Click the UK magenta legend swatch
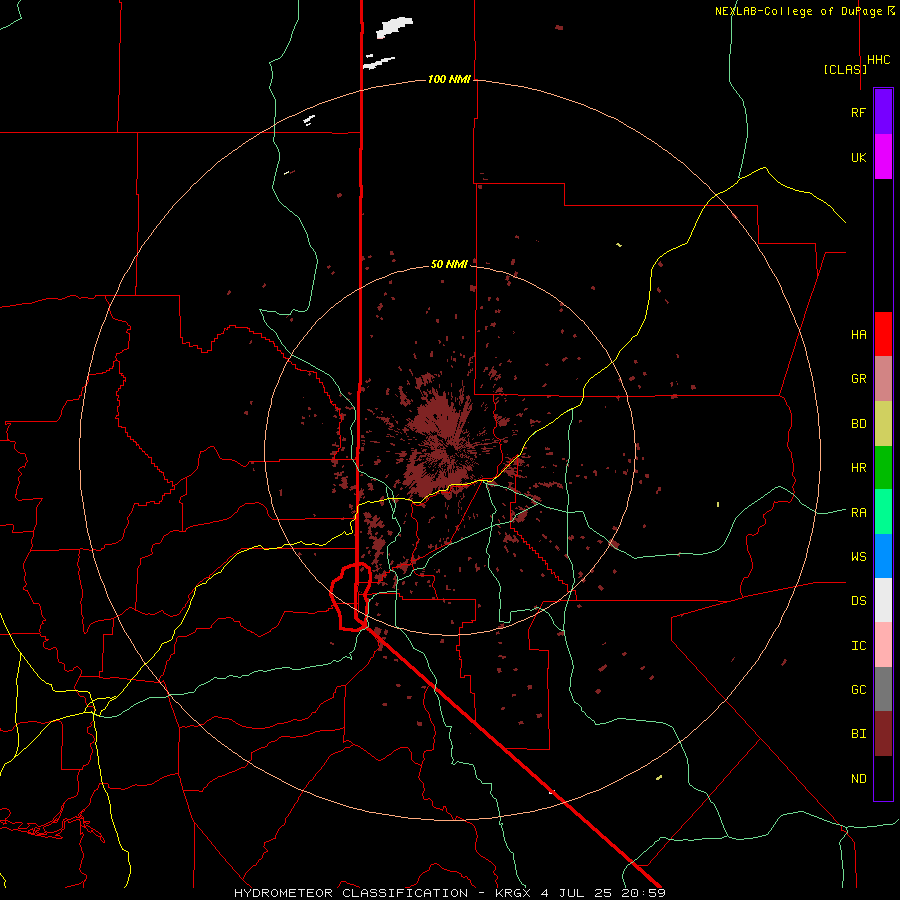 (x=883, y=157)
